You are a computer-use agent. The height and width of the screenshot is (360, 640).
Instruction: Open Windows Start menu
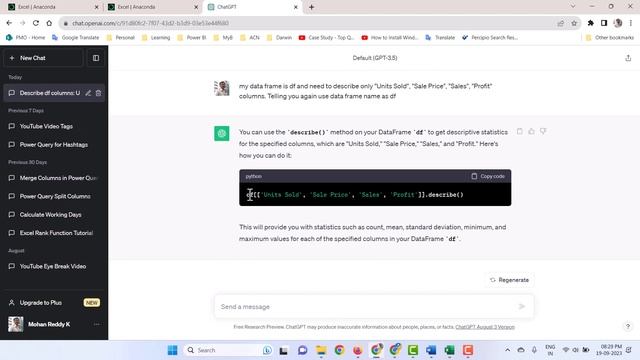[x=173, y=350]
